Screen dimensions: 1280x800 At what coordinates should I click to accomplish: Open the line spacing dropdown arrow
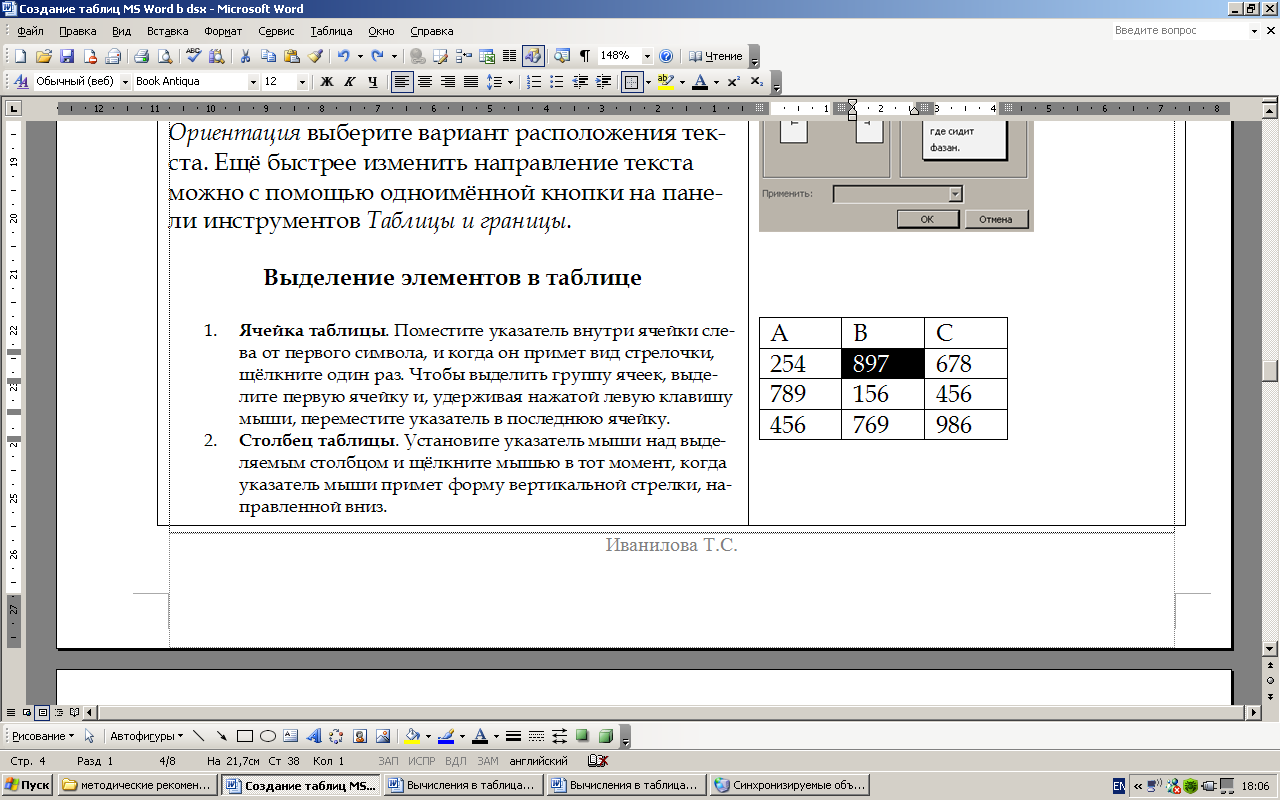click(x=509, y=82)
